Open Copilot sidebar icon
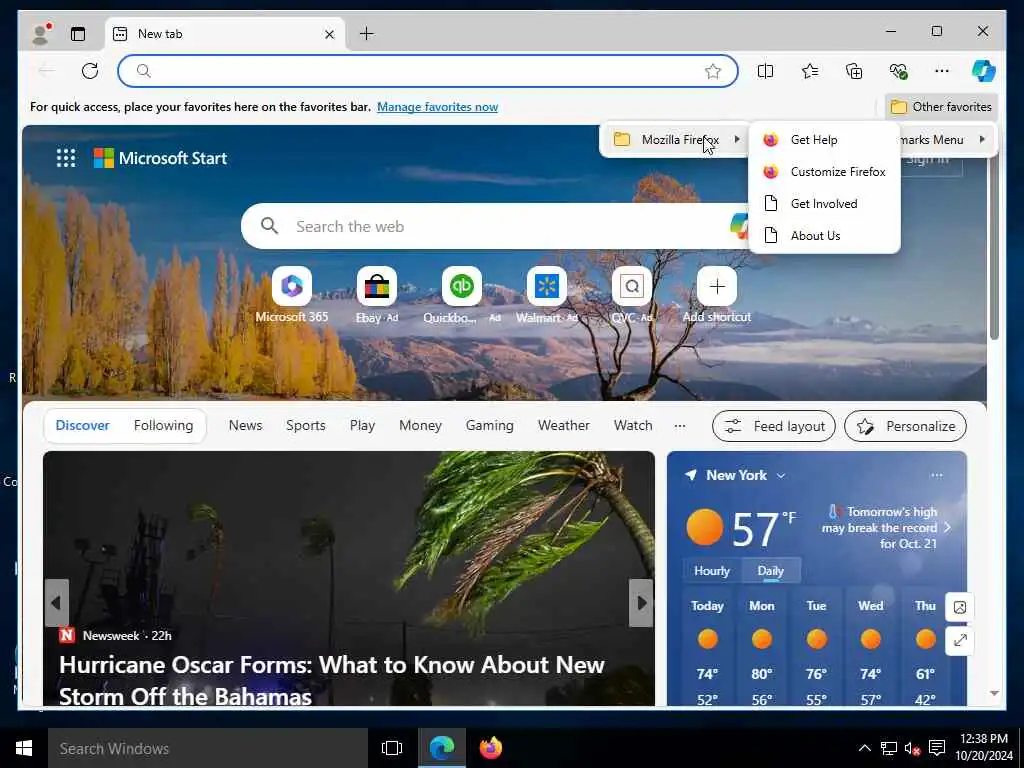This screenshot has width=1024, height=768. [x=984, y=71]
